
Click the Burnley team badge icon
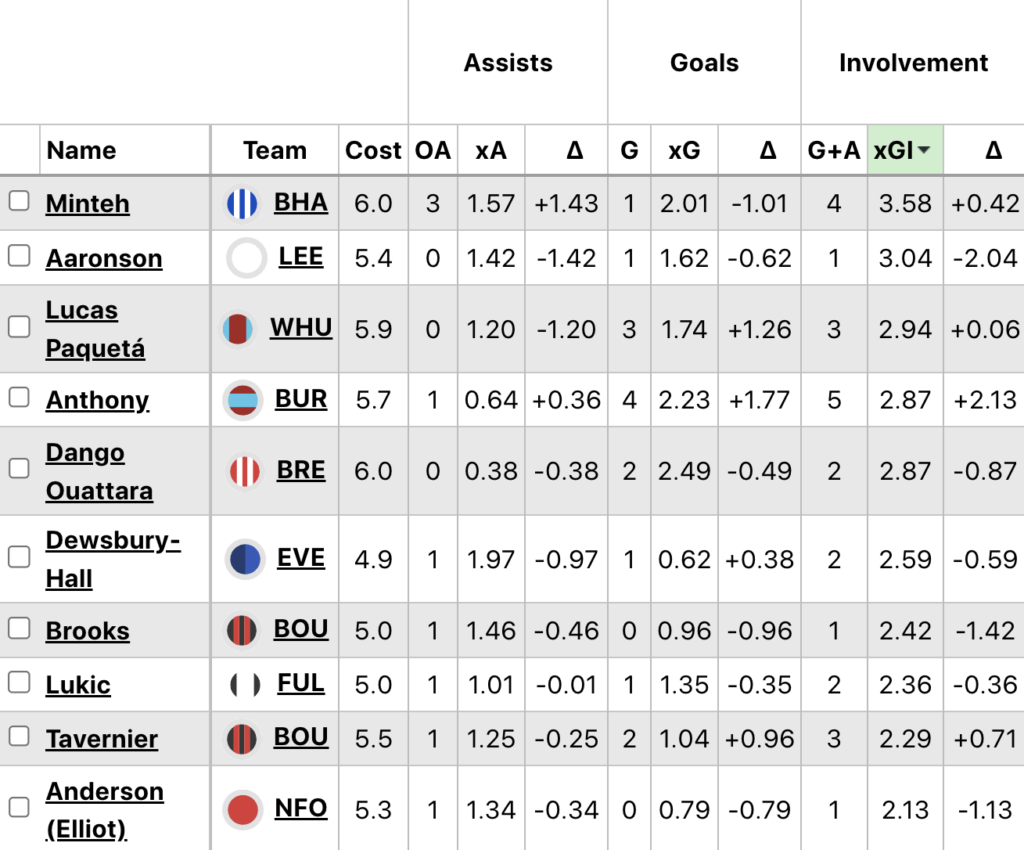[244, 400]
